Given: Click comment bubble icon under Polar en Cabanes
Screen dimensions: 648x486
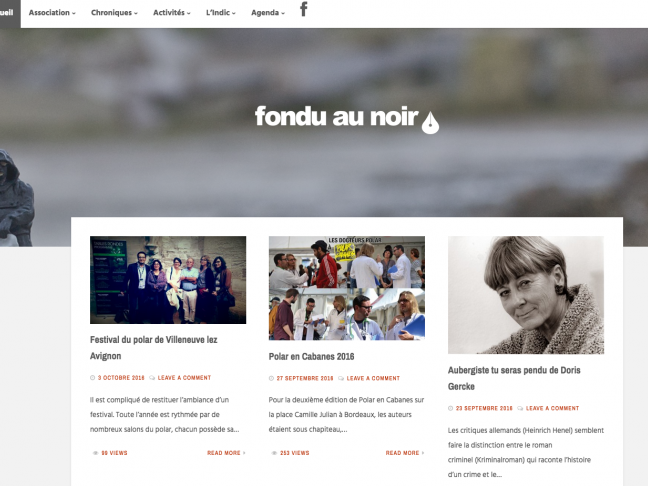Looking at the screenshot, I should (x=341, y=378).
